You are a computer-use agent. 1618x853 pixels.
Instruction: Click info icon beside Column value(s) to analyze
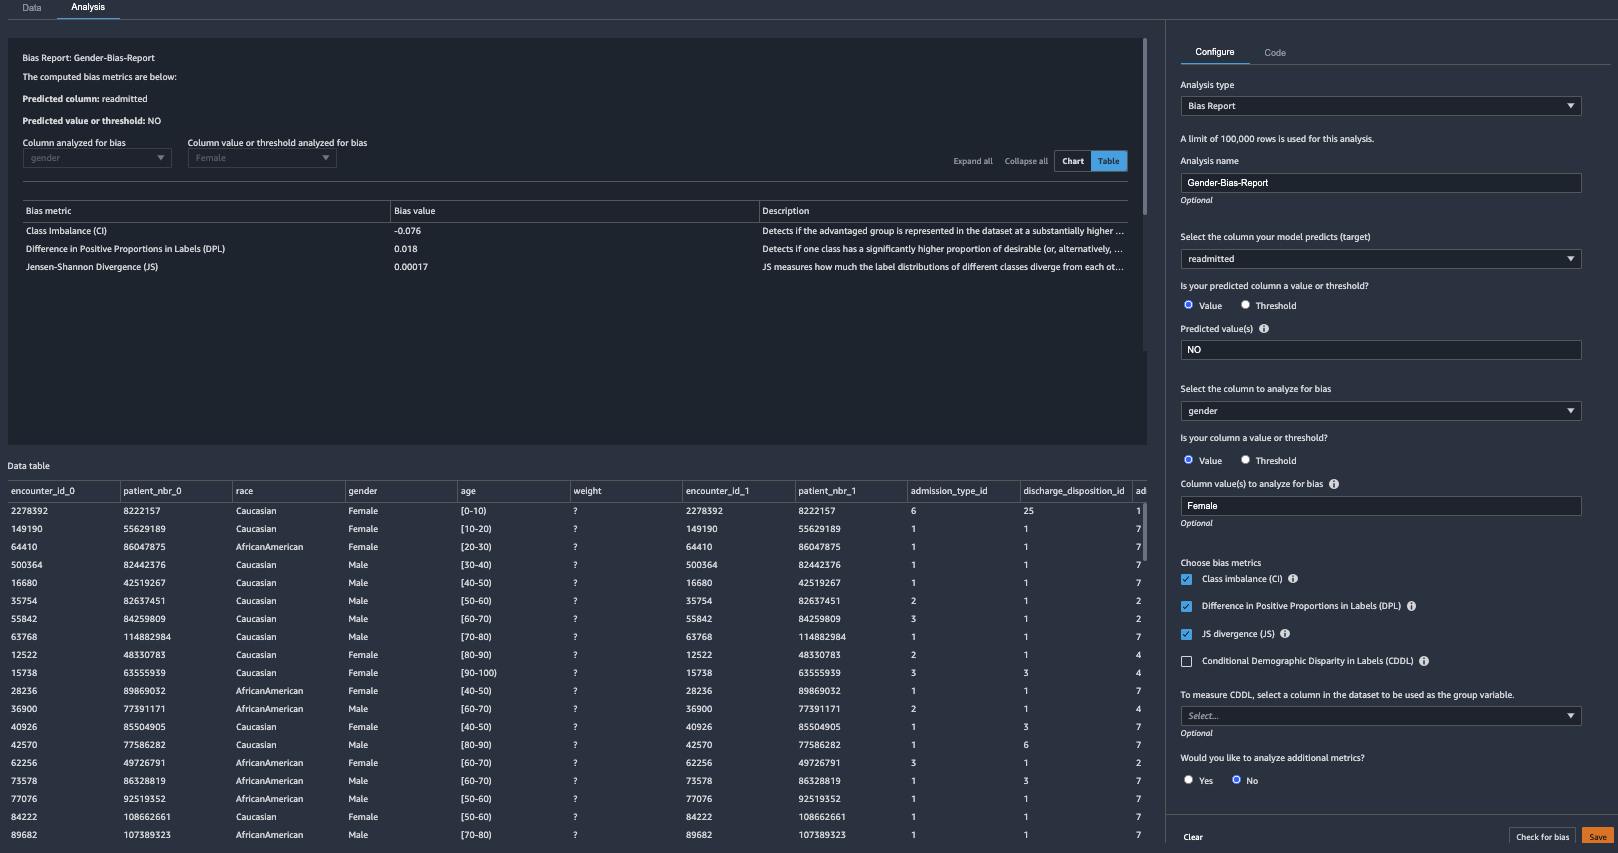1334,484
